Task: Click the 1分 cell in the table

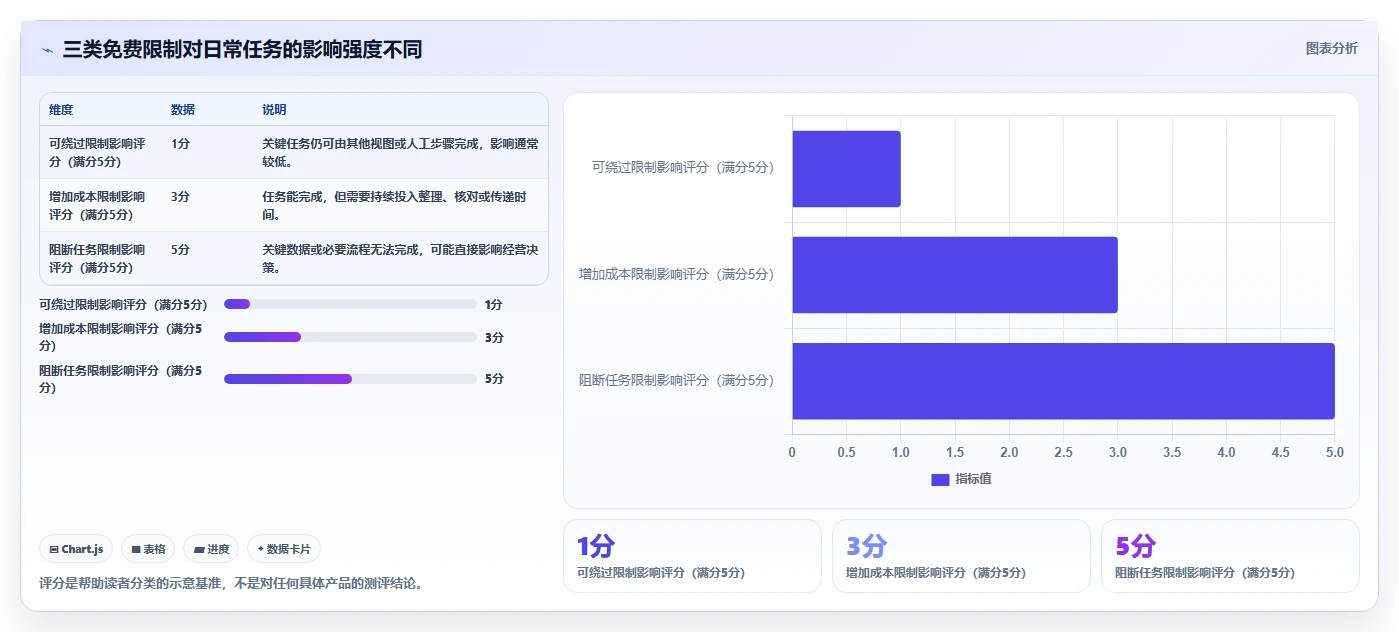Action: click(x=180, y=144)
